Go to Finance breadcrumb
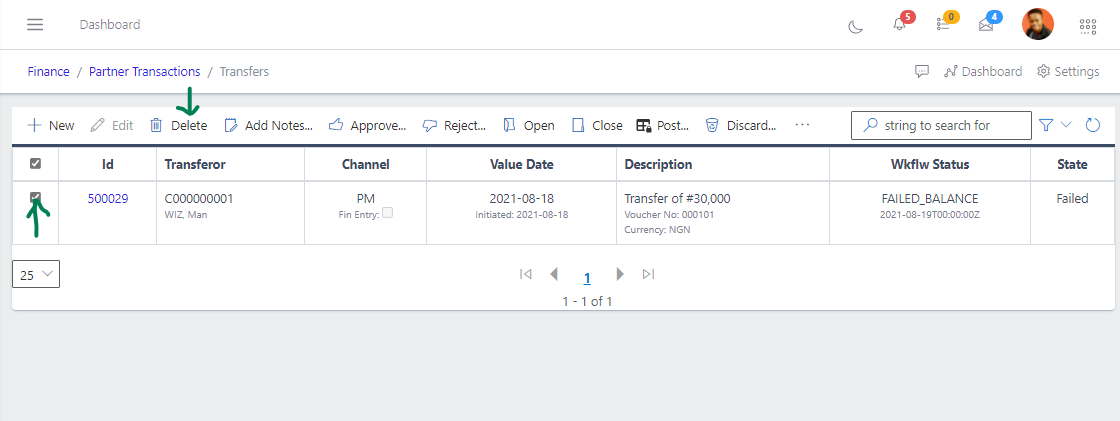This screenshot has width=1120, height=421. 49,71
